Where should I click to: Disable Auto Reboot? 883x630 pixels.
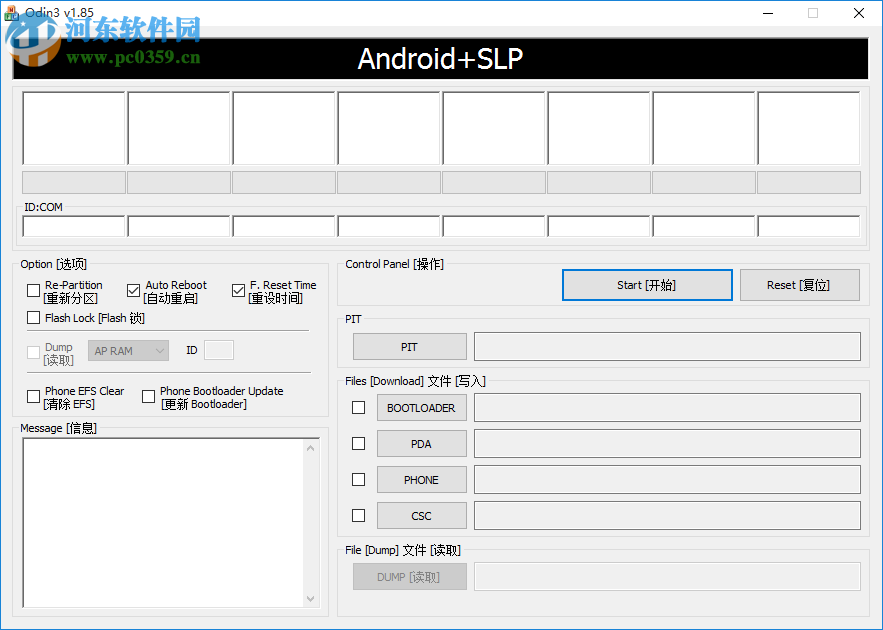point(133,290)
